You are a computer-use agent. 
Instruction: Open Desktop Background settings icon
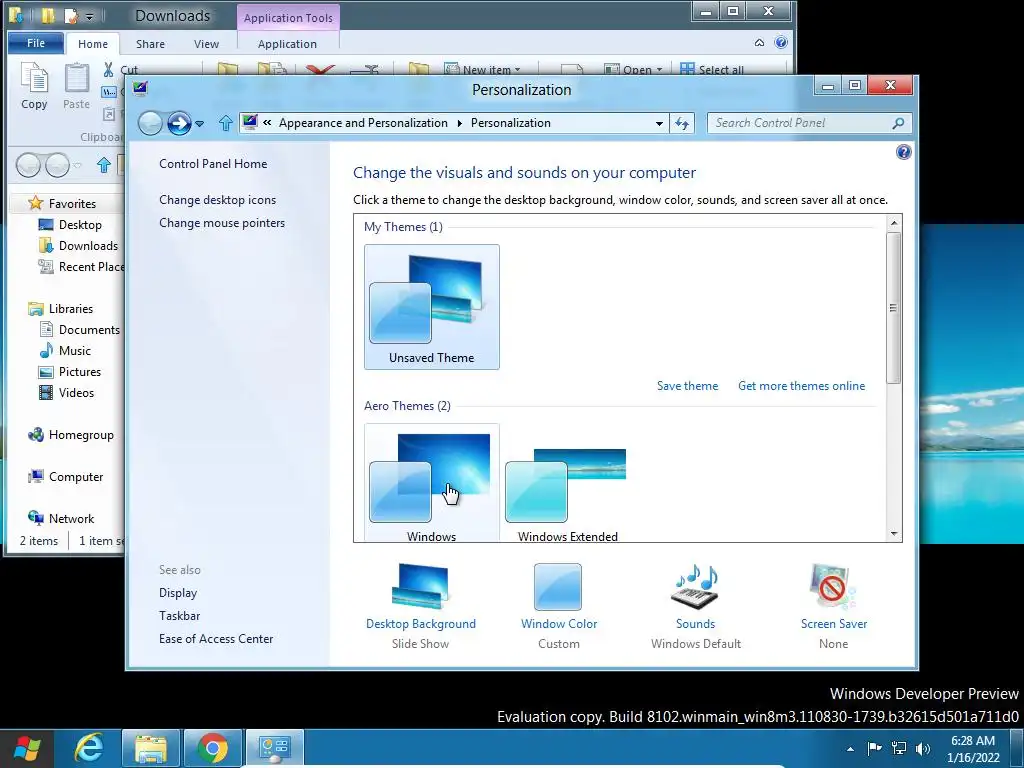coord(421,585)
